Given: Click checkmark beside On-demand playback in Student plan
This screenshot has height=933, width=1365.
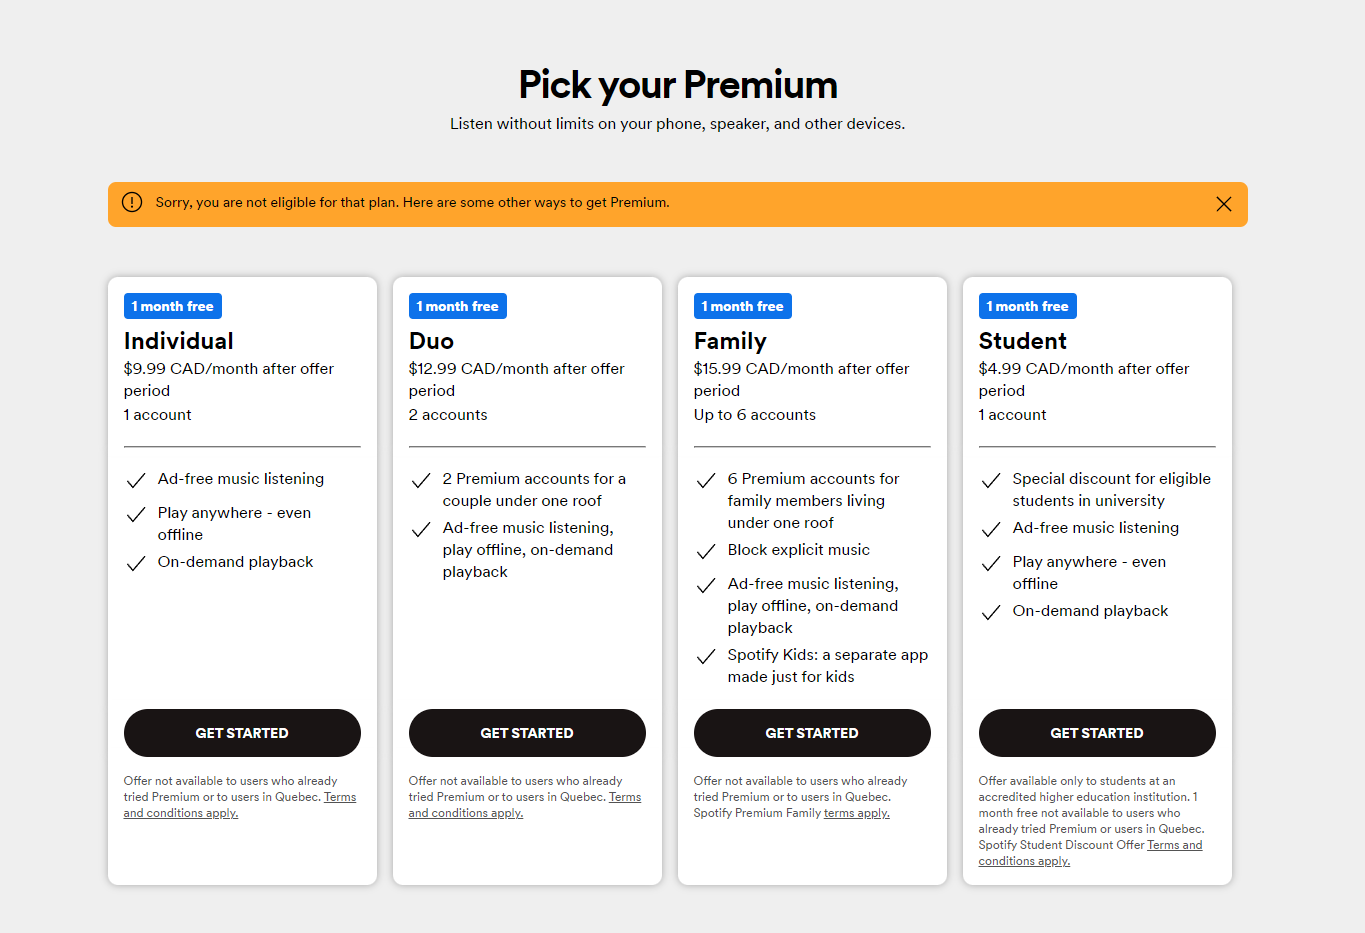Looking at the screenshot, I should tap(991, 613).
